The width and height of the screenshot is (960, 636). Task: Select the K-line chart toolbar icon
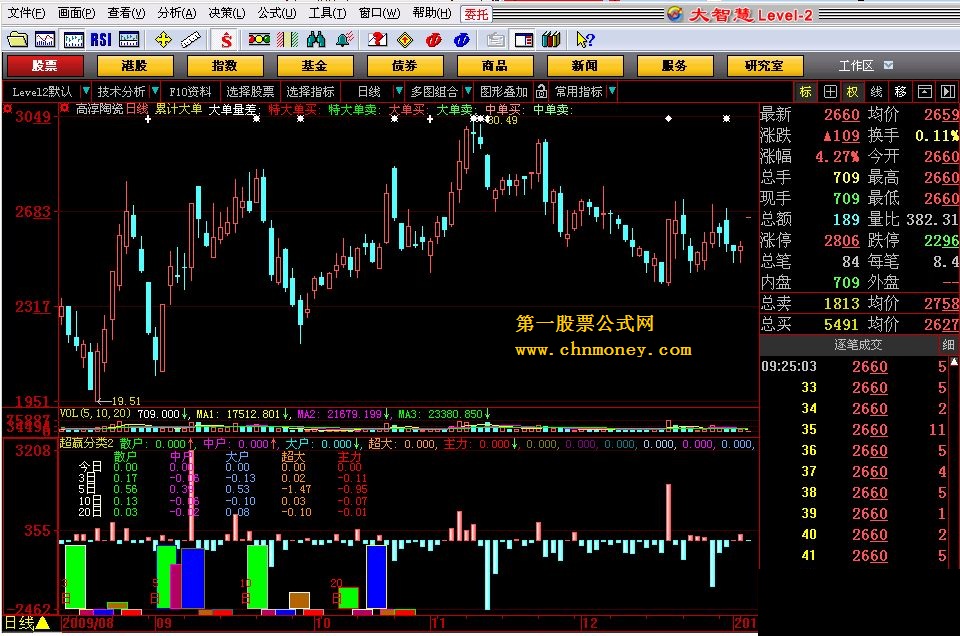click(x=73, y=40)
